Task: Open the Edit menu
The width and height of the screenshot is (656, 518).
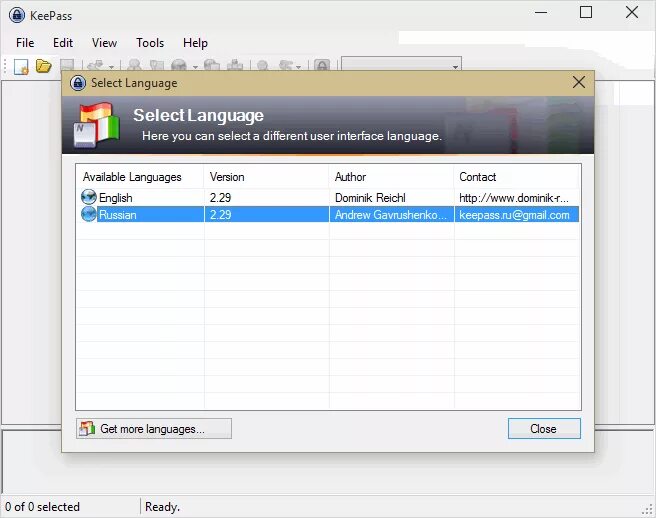Action: coord(63,43)
